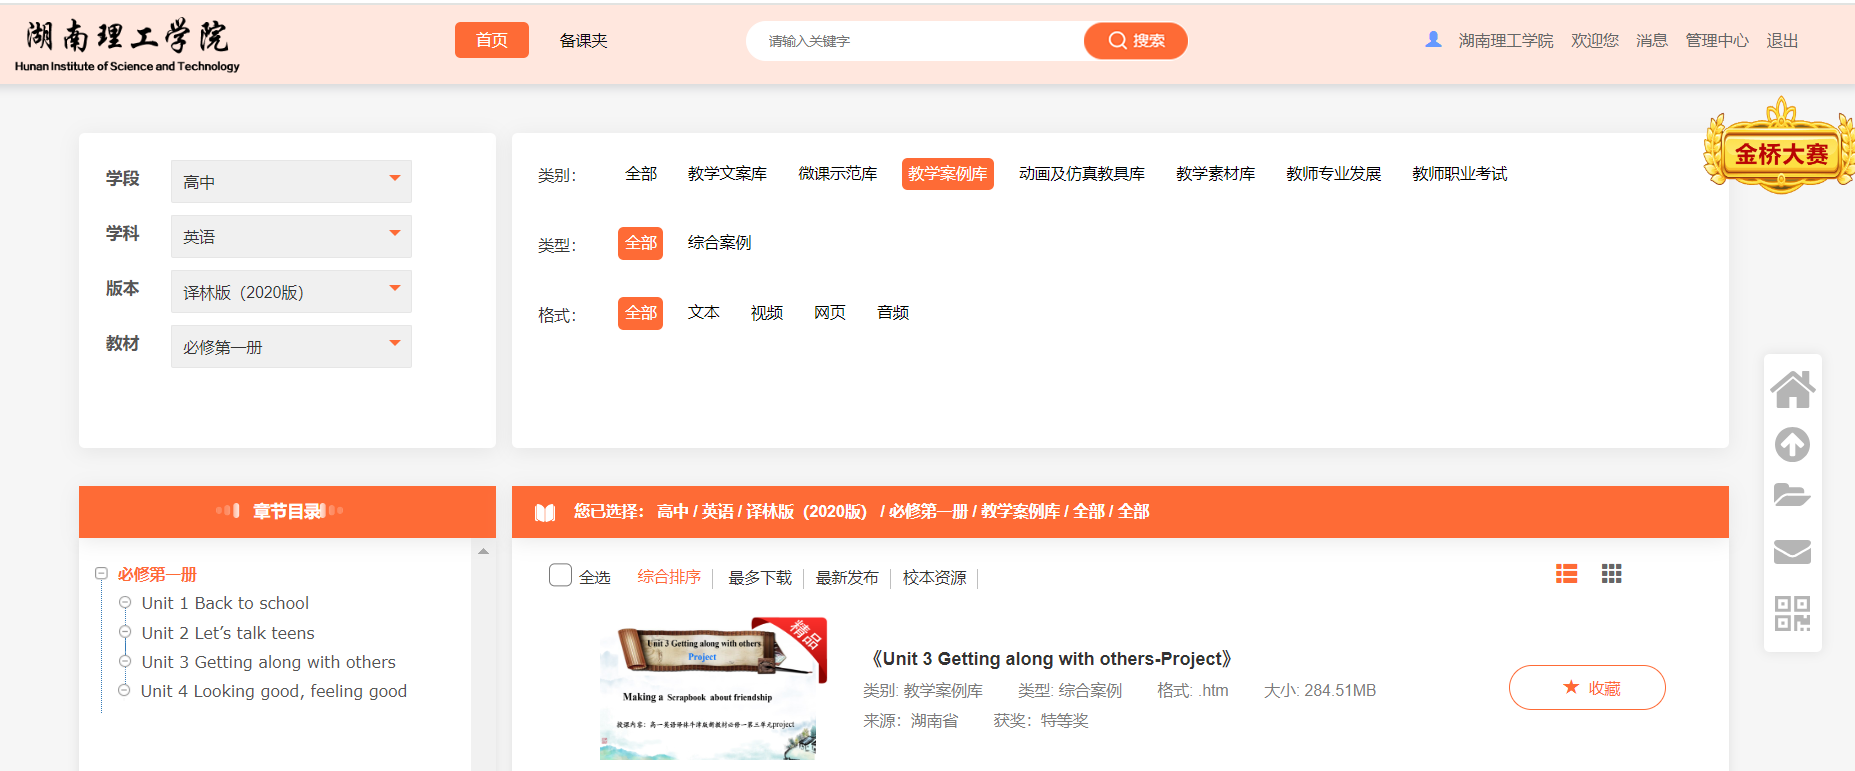Select the 视频 format filter
1855x771 pixels.
[x=766, y=313]
